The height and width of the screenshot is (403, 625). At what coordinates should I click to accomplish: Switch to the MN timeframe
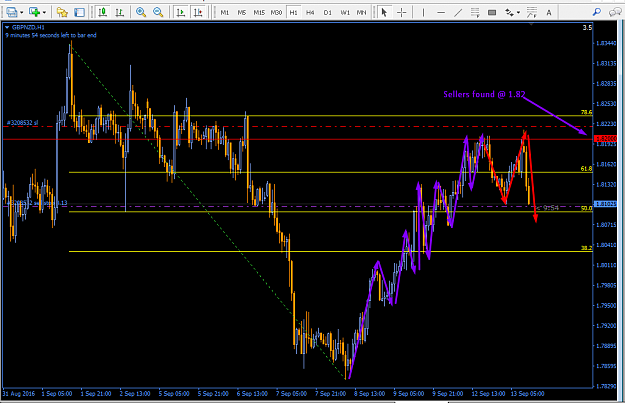(x=362, y=13)
